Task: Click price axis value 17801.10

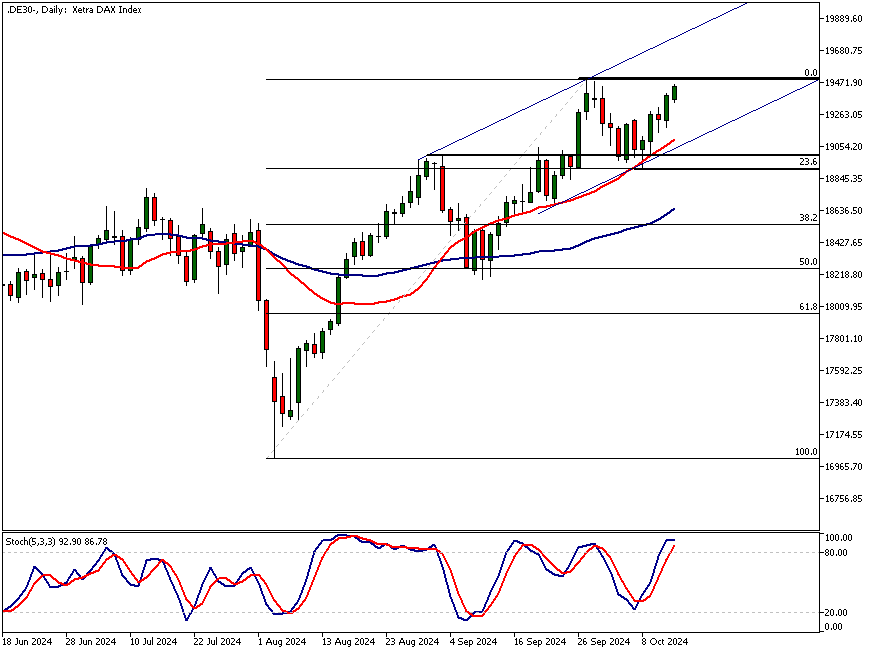Action: (x=844, y=338)
